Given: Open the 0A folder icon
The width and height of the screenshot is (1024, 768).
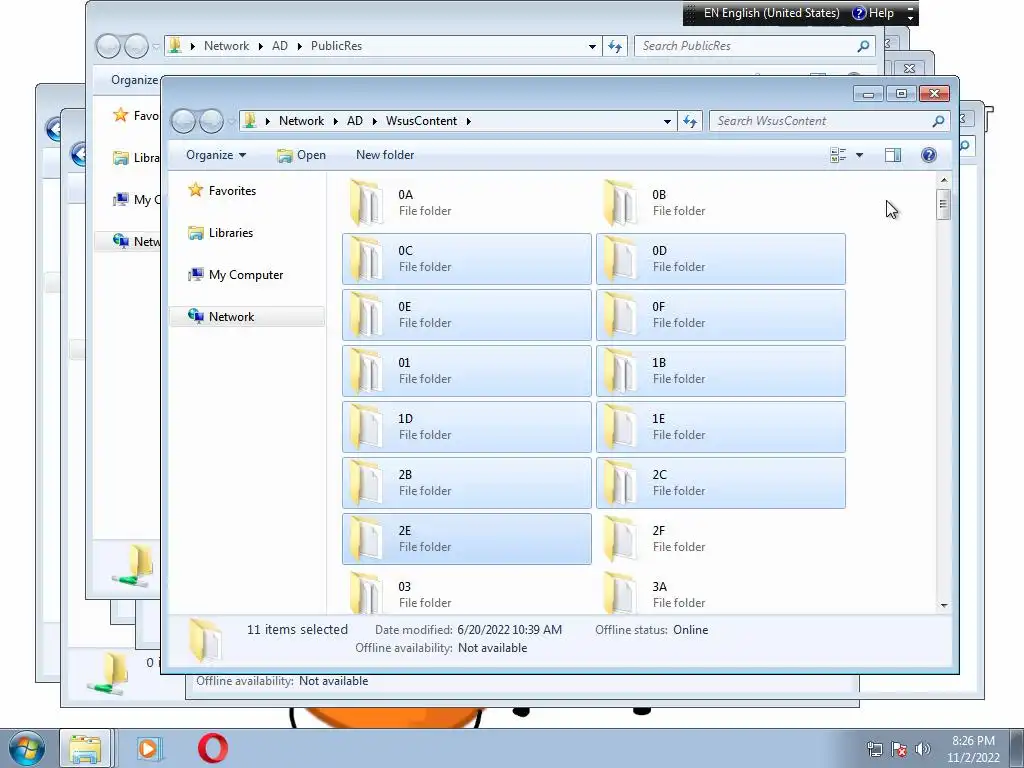Looking at the screenshot, I should (366, 202).
